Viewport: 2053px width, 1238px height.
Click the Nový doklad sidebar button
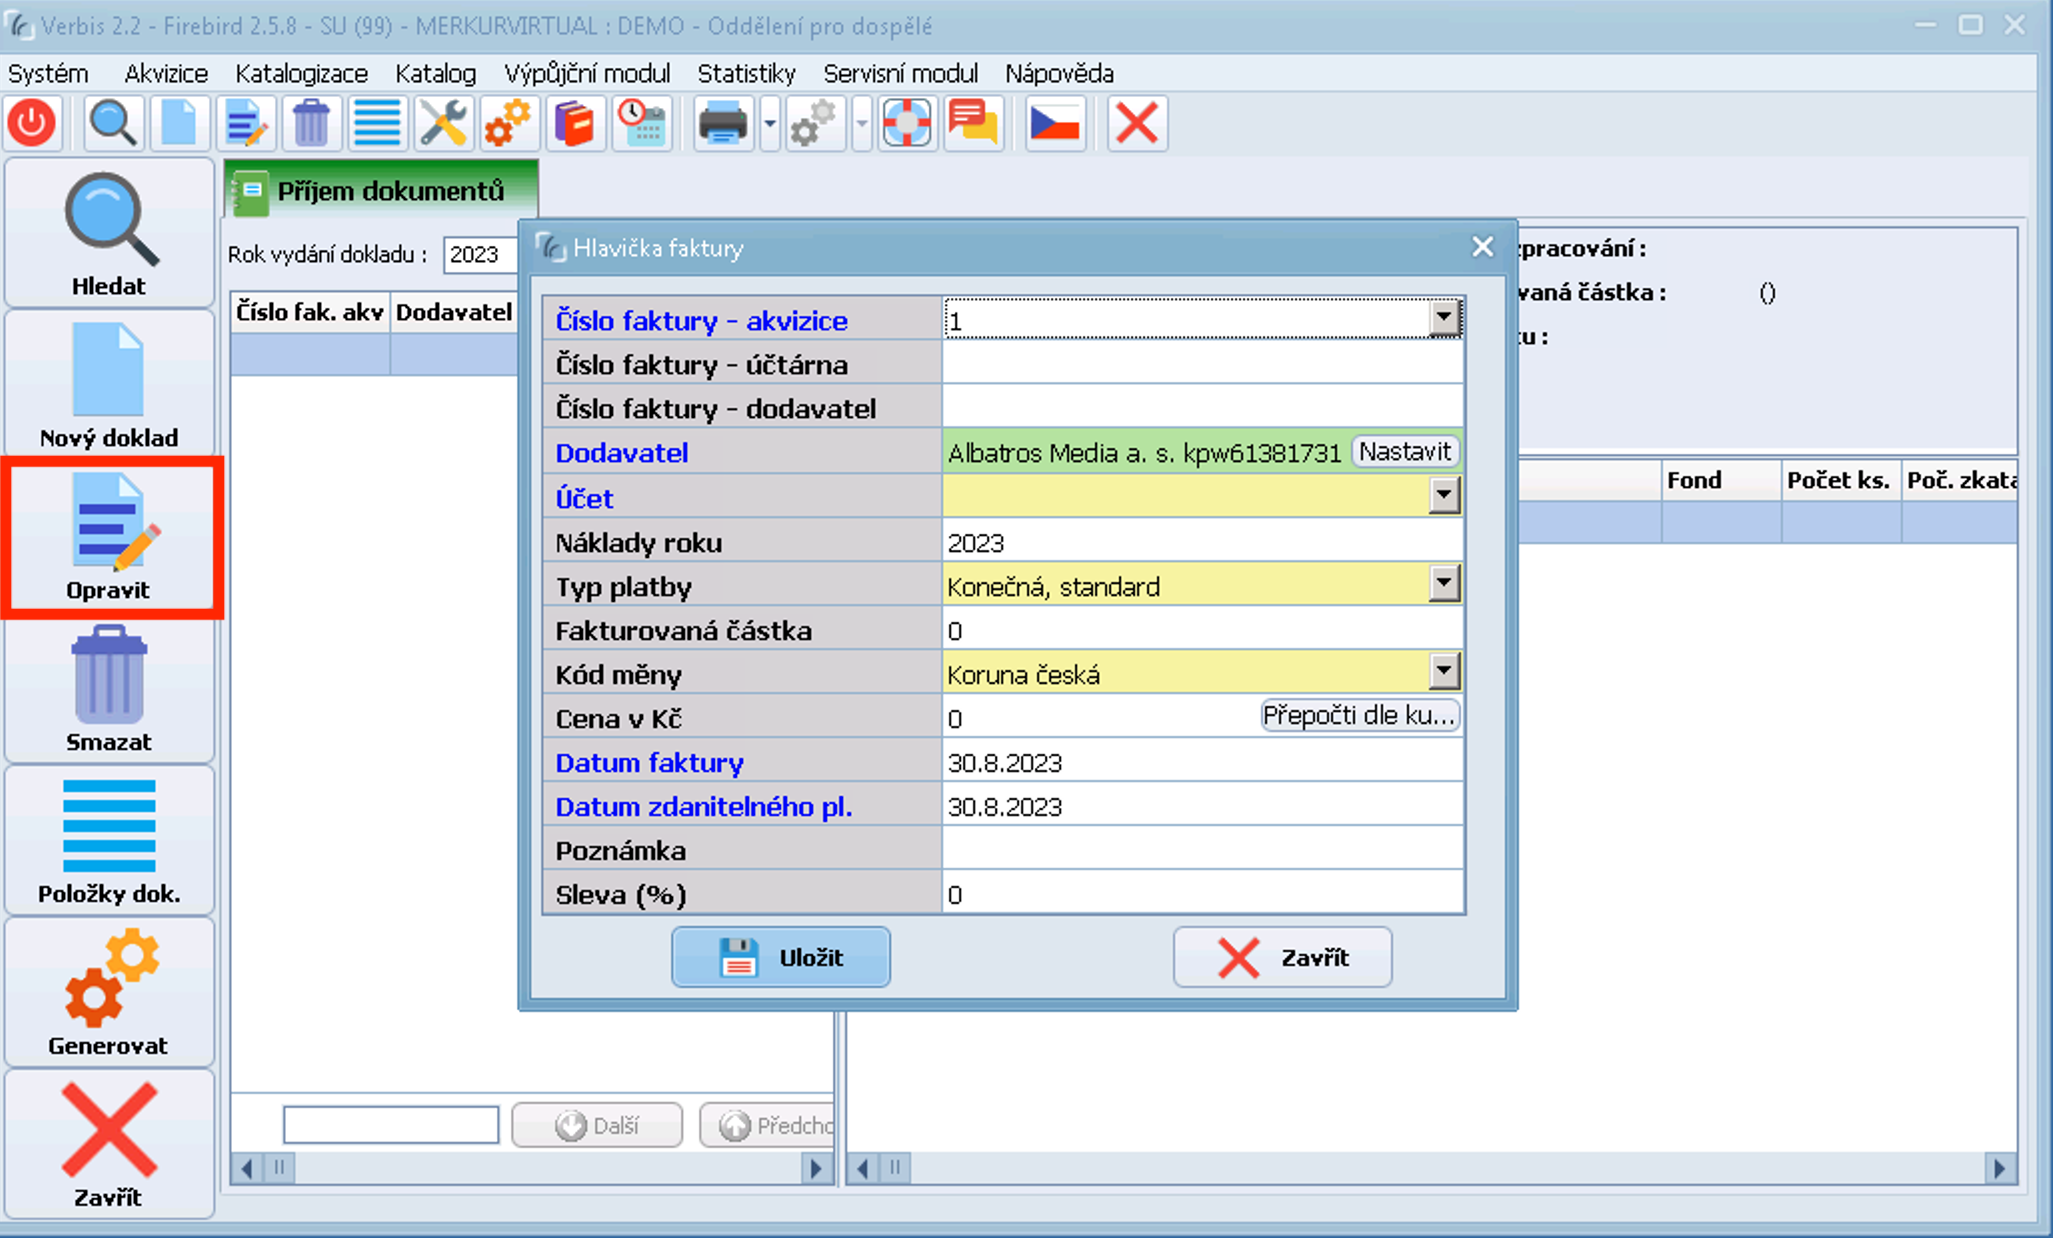(x=109, y=385)
